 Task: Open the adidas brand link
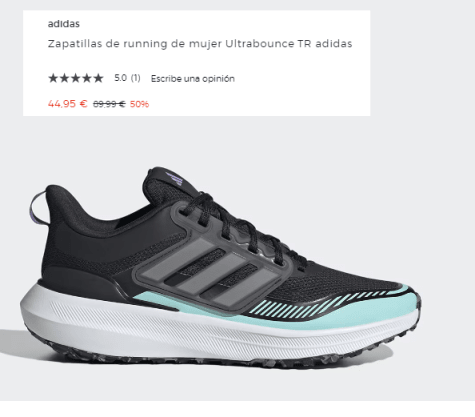[64, 24]
